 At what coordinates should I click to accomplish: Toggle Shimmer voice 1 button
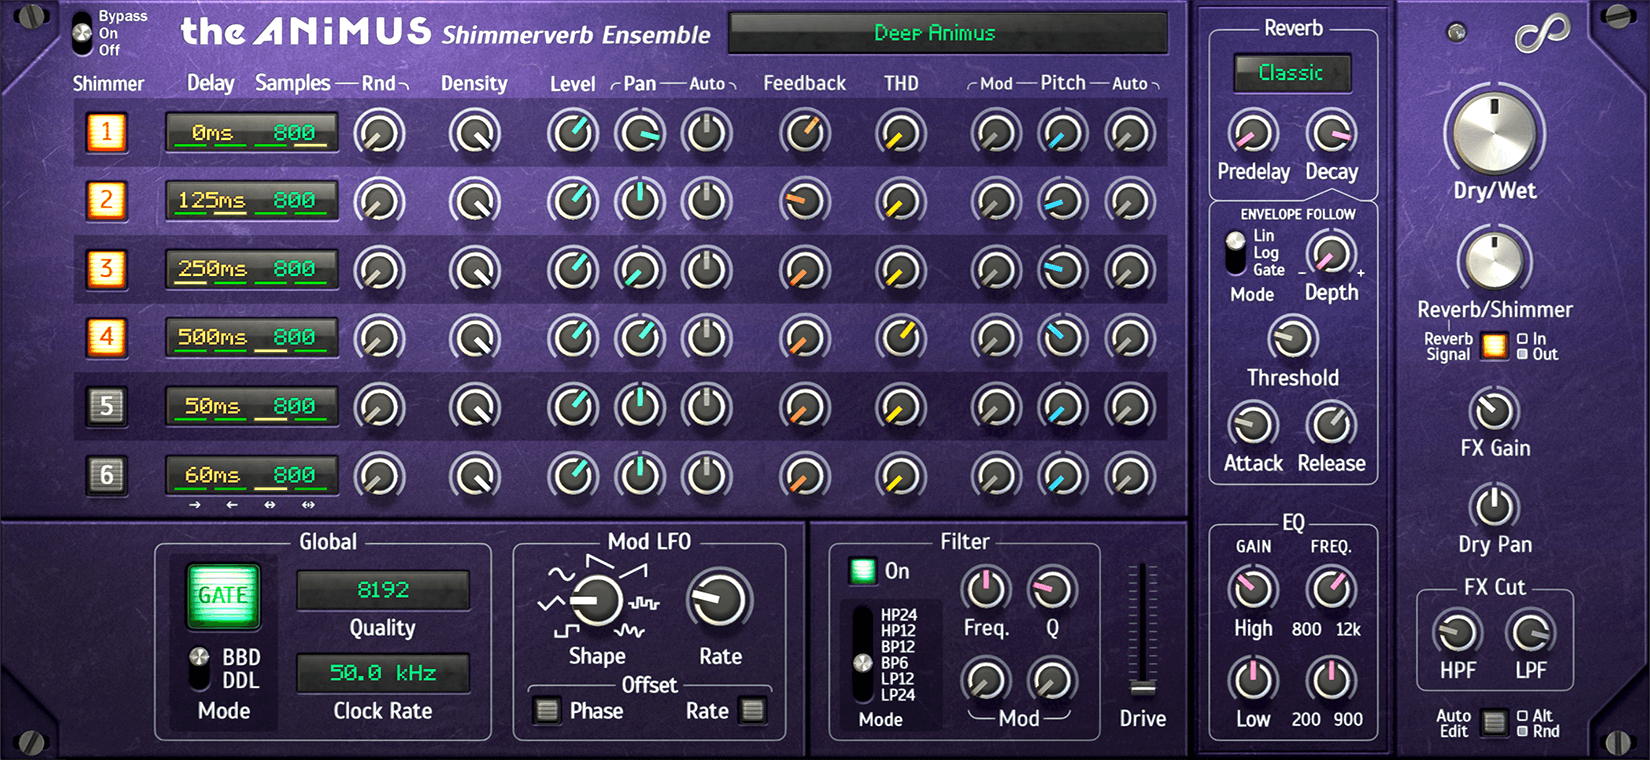pos(106,132)
